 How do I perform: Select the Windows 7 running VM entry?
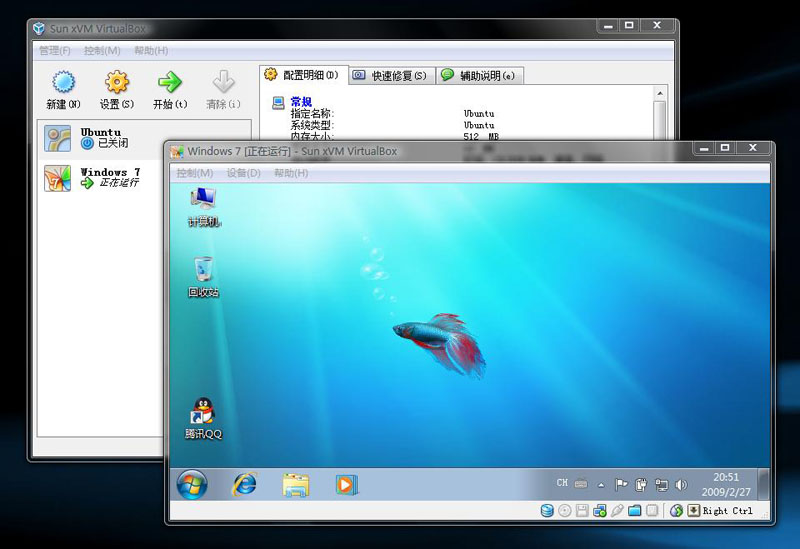point(102,178)
